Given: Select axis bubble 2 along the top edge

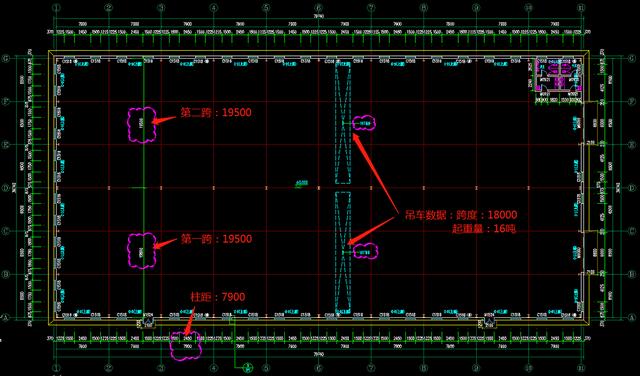Looking at the screenshot, I should (x=109, y=7).
